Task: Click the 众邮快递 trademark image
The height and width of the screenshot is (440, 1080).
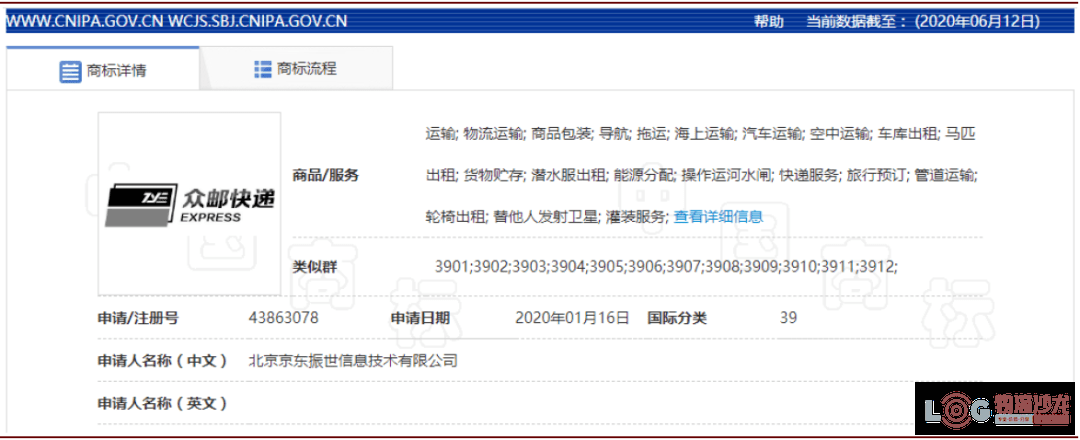Action: coord(189,203)
